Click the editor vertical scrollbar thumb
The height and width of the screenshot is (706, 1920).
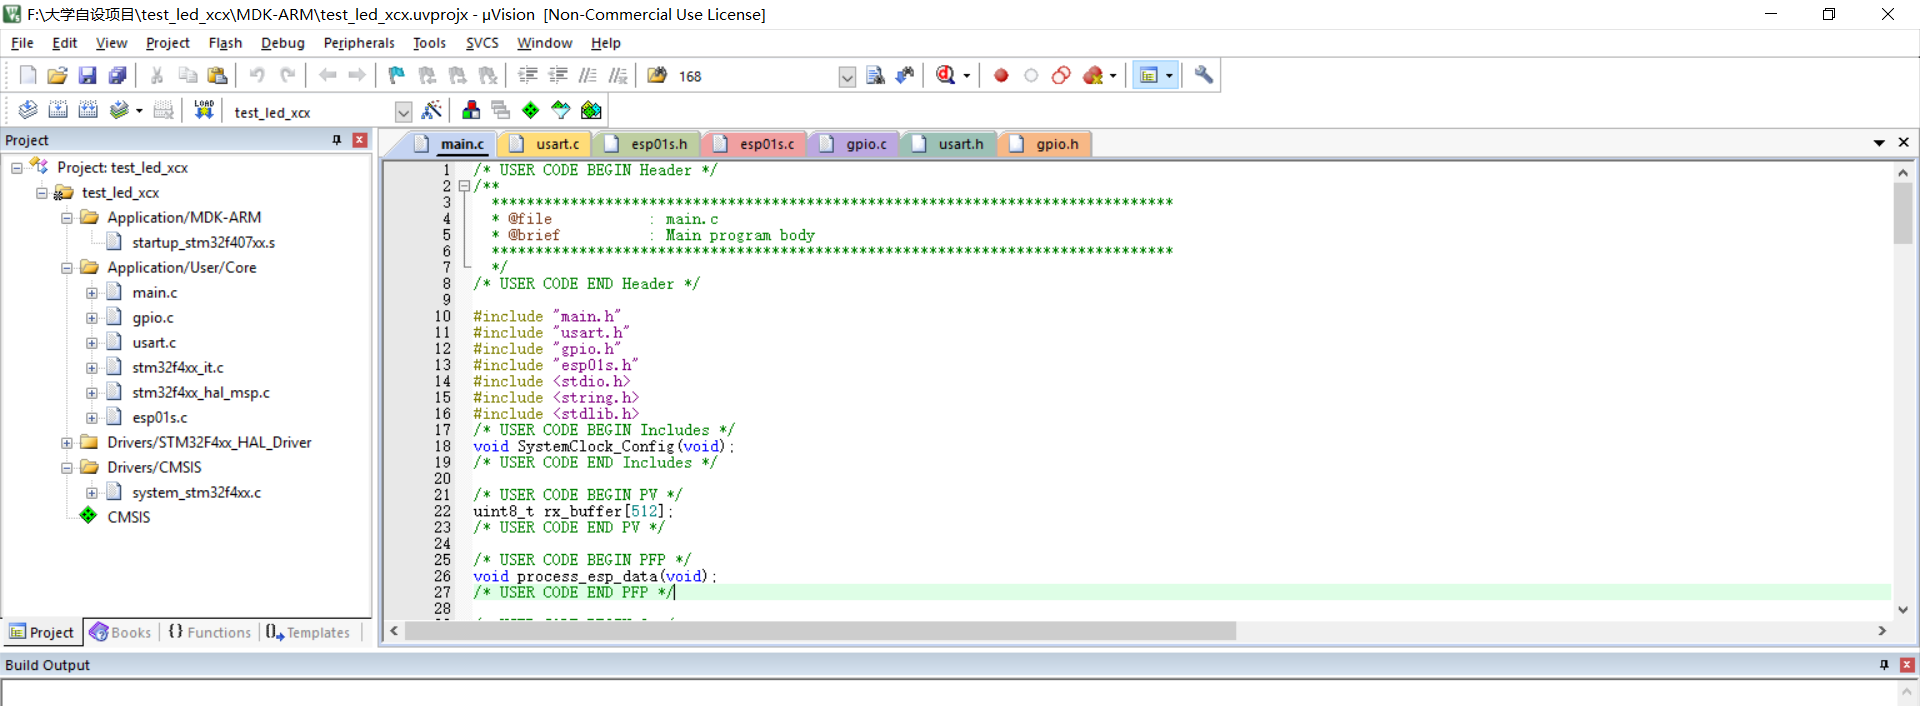[1903, 213]
